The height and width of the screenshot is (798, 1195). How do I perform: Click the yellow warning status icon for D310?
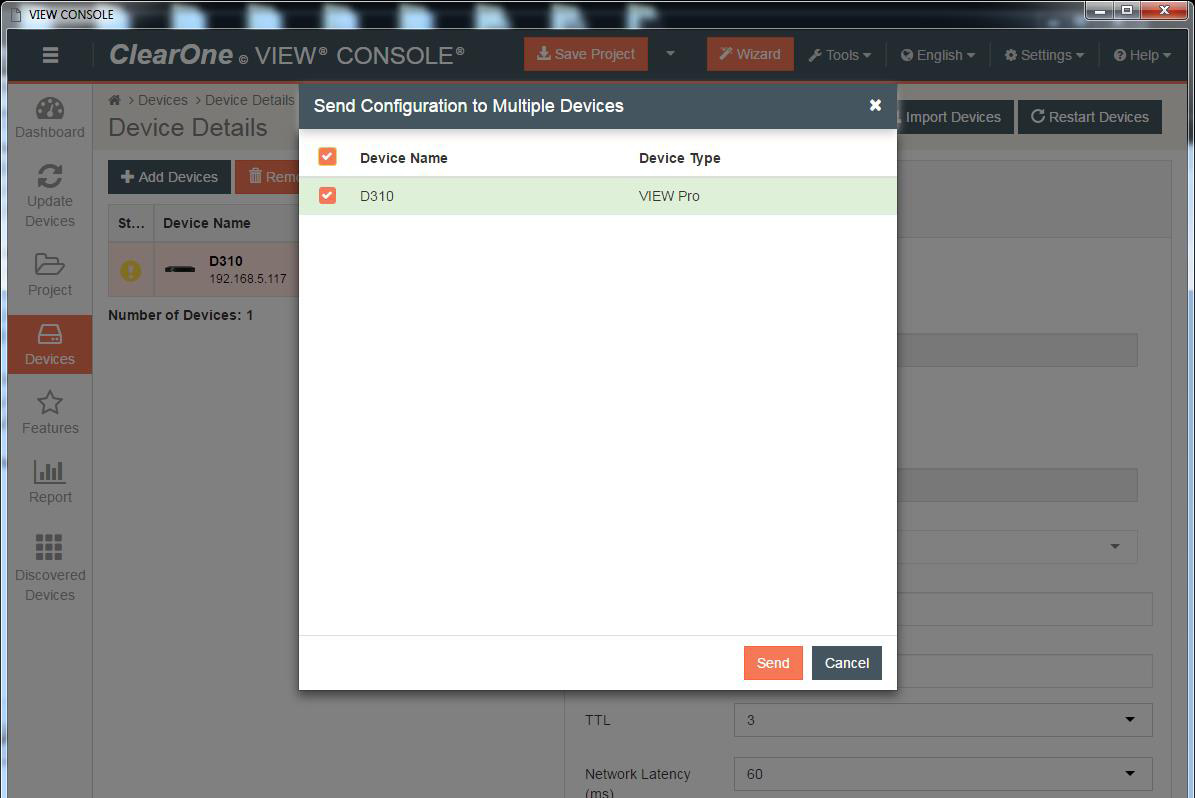130,271
